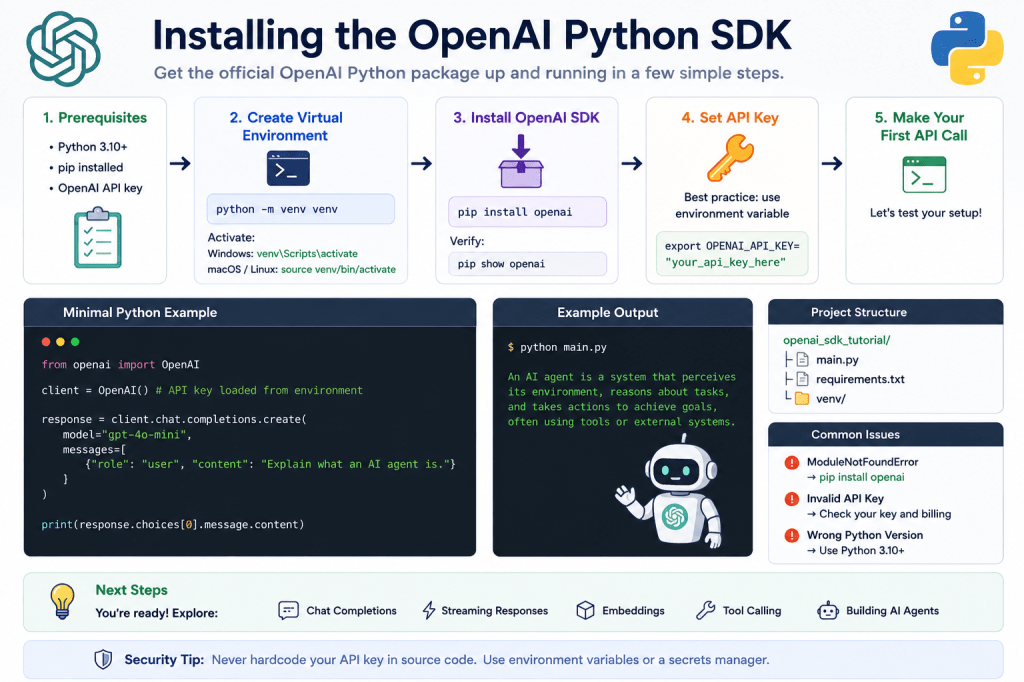Click the checklist clipboard icon under Prerequisites
Screen dimensions: 1024x682
click(98, 238)
